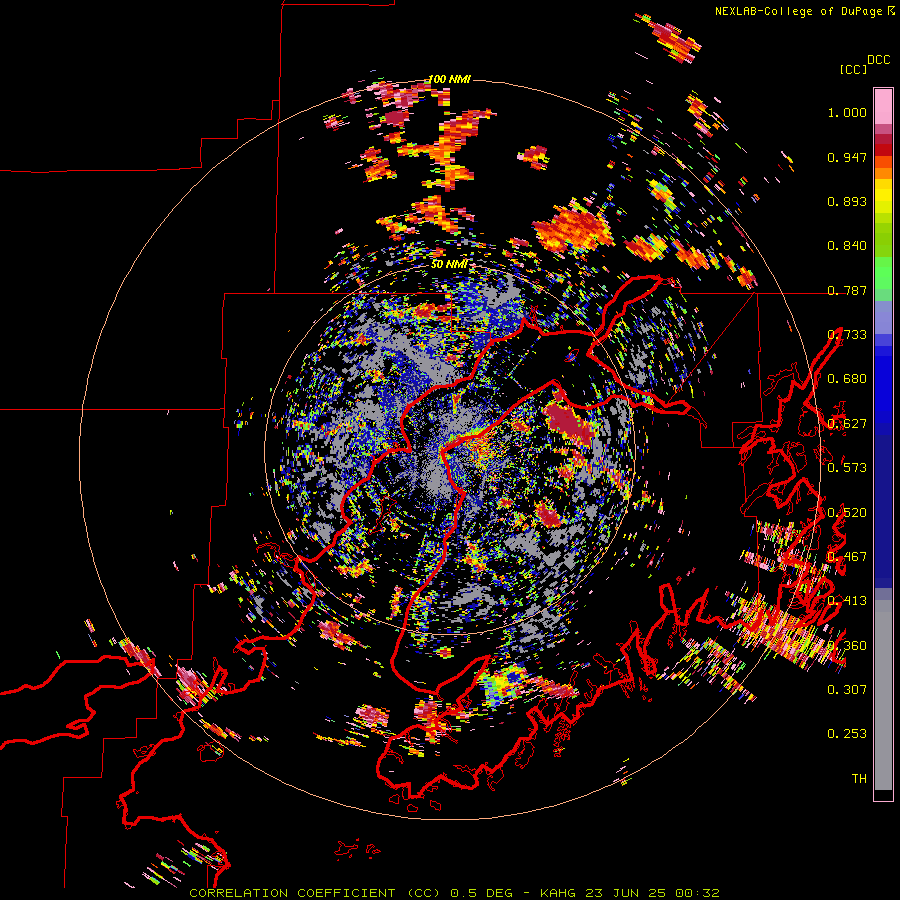Viewport: 900px width, 900px height.
Task: Click the NEXLAB-College of DuPage credit text
Action: [798, 11]
